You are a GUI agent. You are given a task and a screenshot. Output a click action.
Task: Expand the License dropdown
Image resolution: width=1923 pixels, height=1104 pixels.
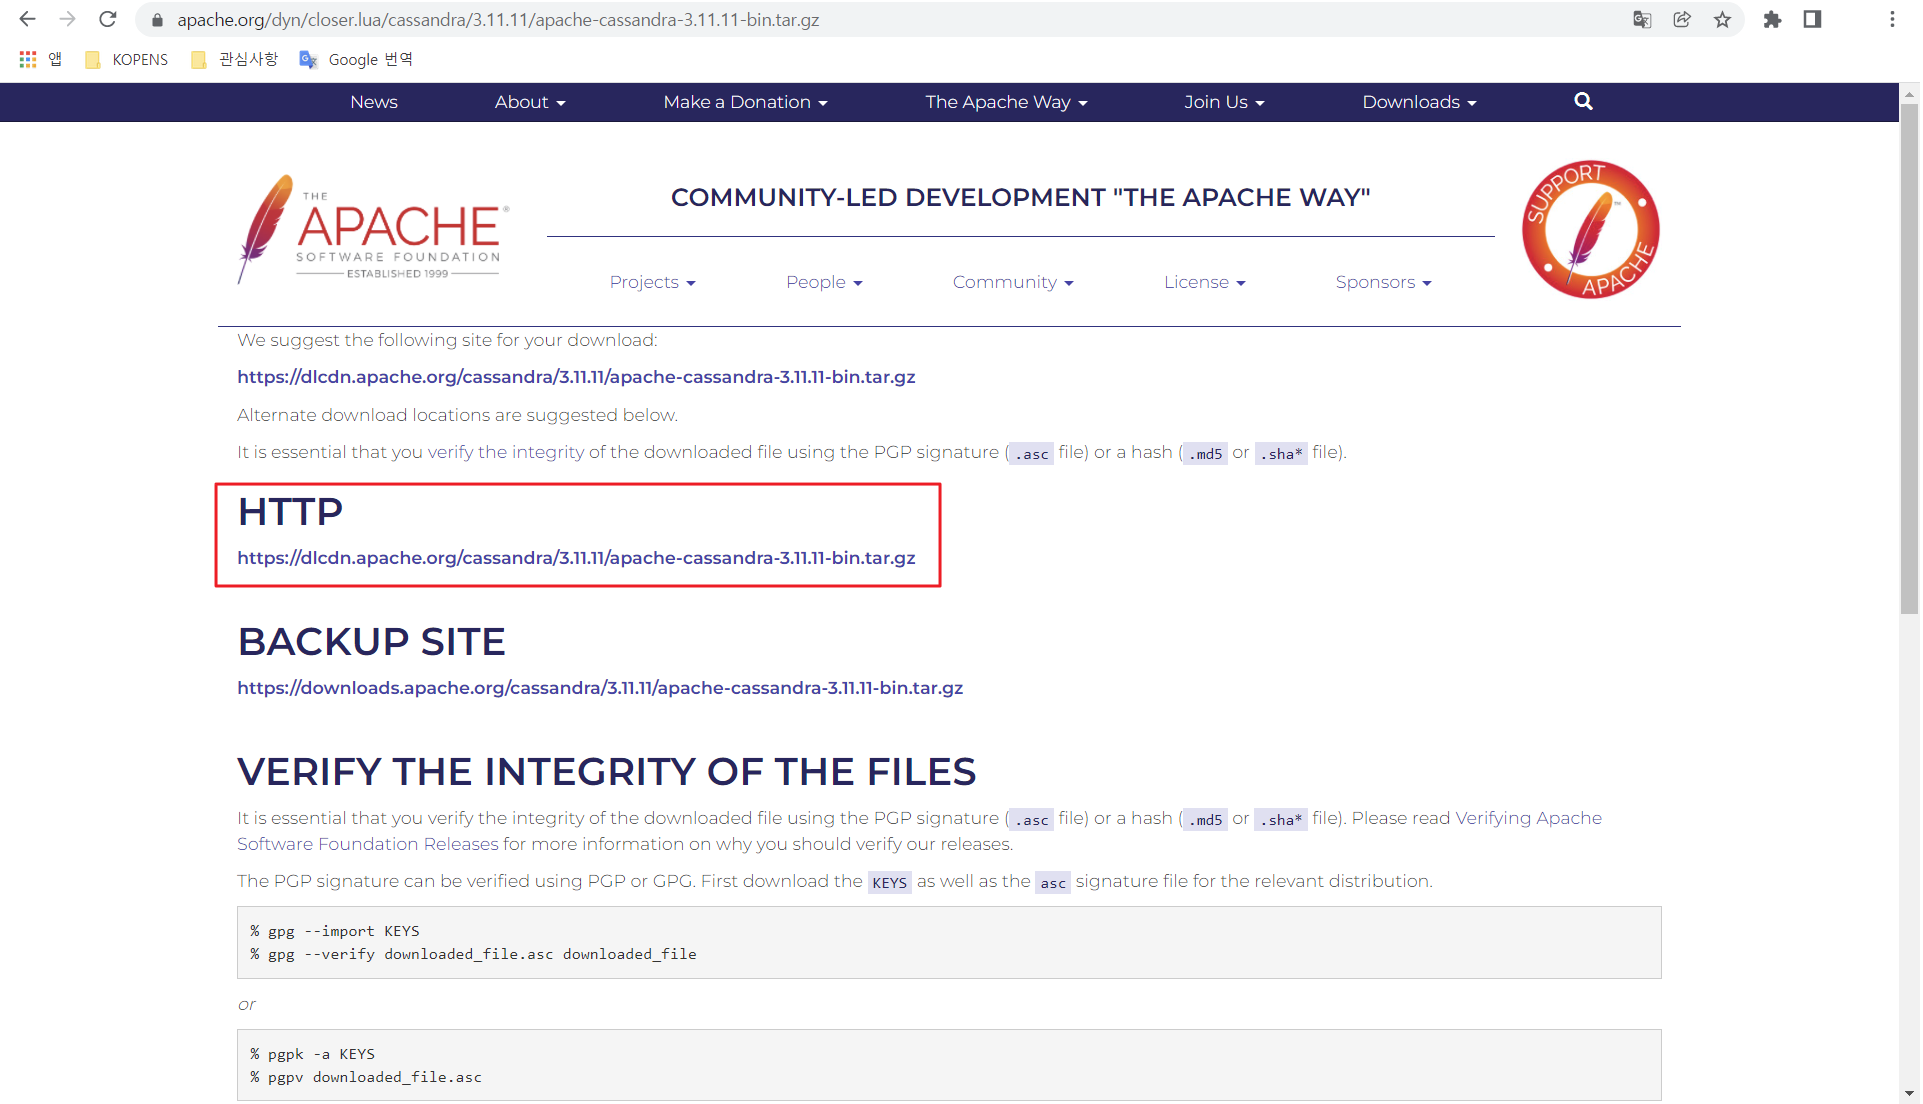coord(1204,283)
